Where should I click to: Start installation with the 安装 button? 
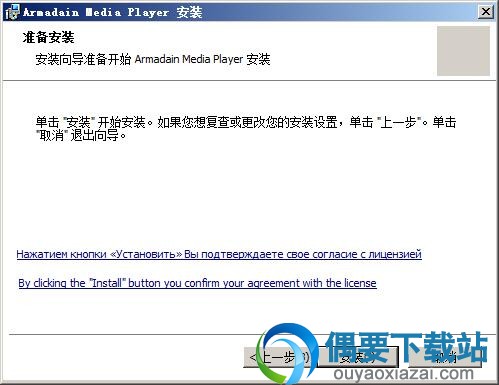pyautogui.click(x=357, y=358)
